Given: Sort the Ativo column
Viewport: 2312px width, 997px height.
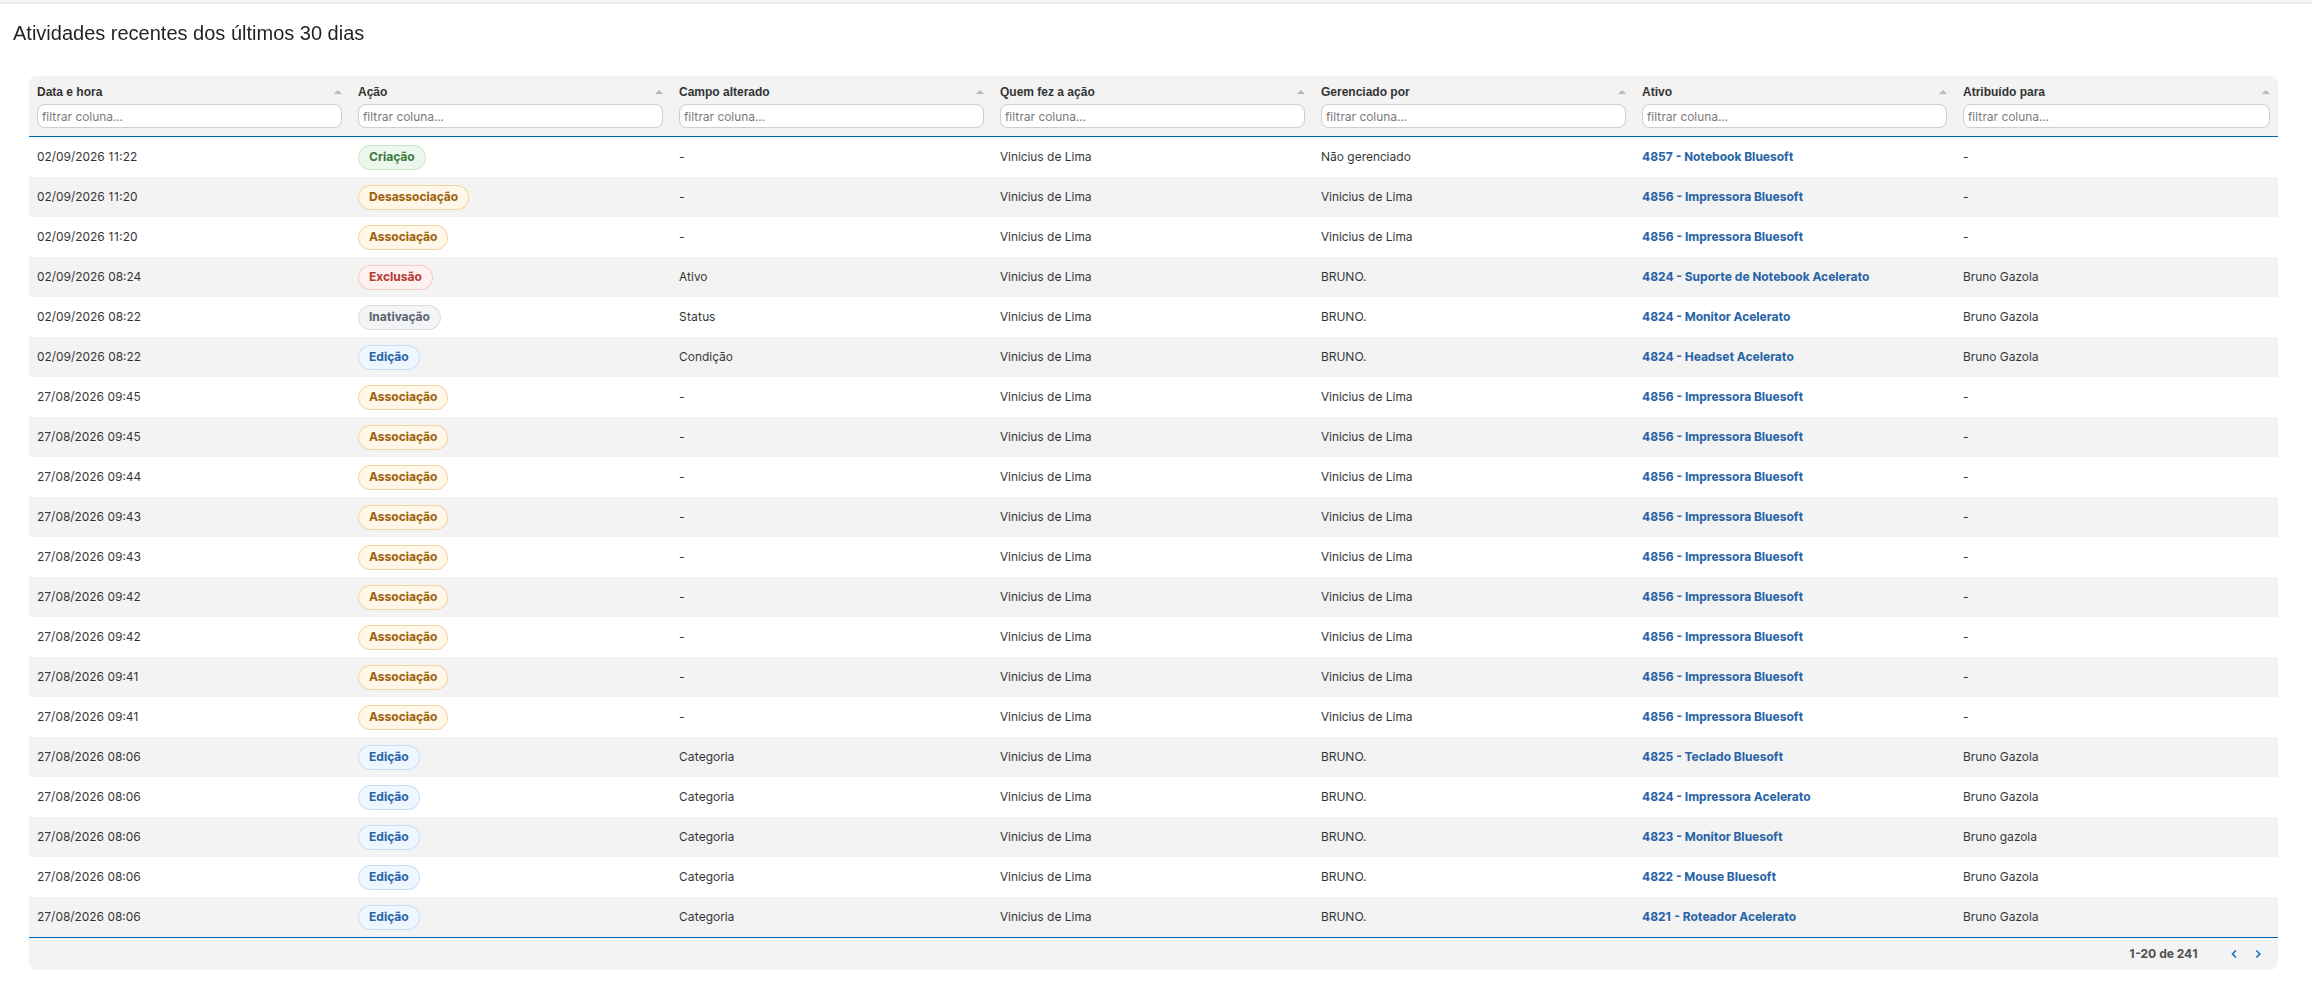Looking at the screenshot, I should click(x=1942, y=92).
